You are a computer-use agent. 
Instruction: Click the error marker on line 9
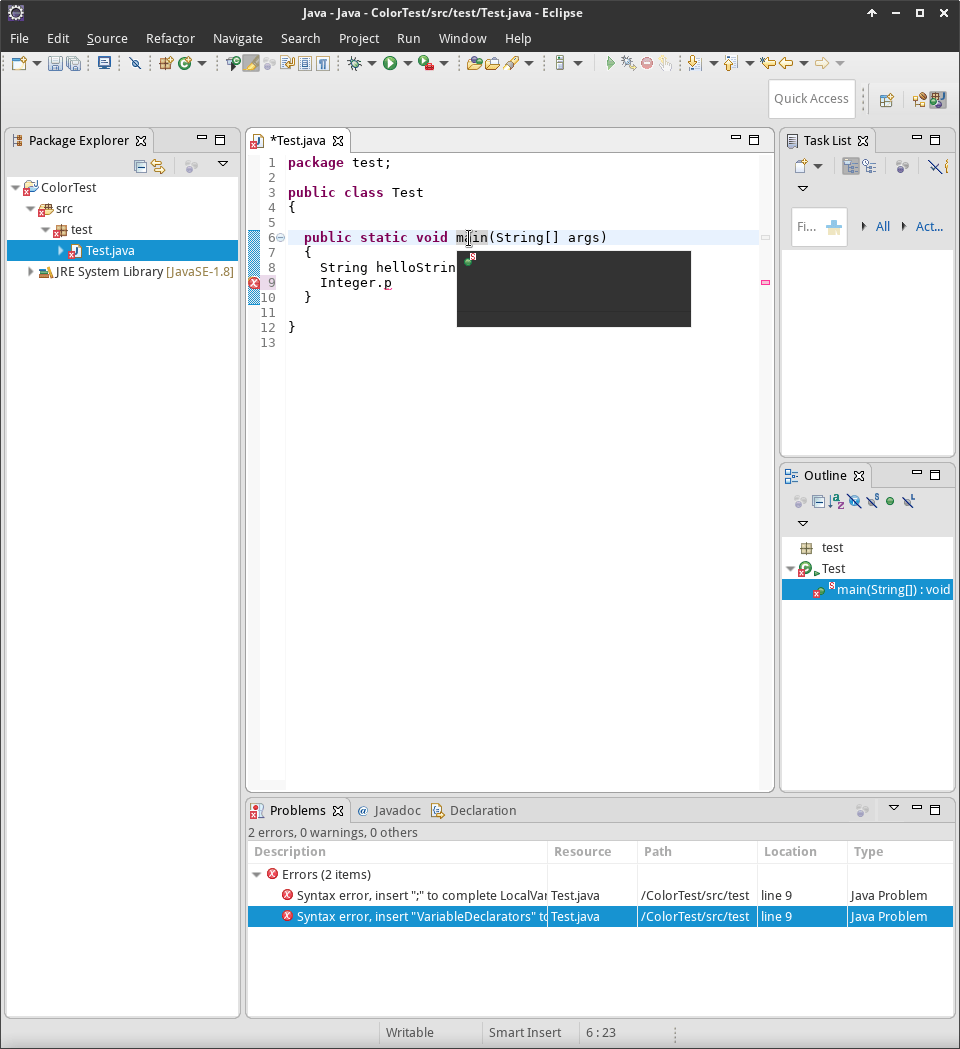click(x=254, y=283)
